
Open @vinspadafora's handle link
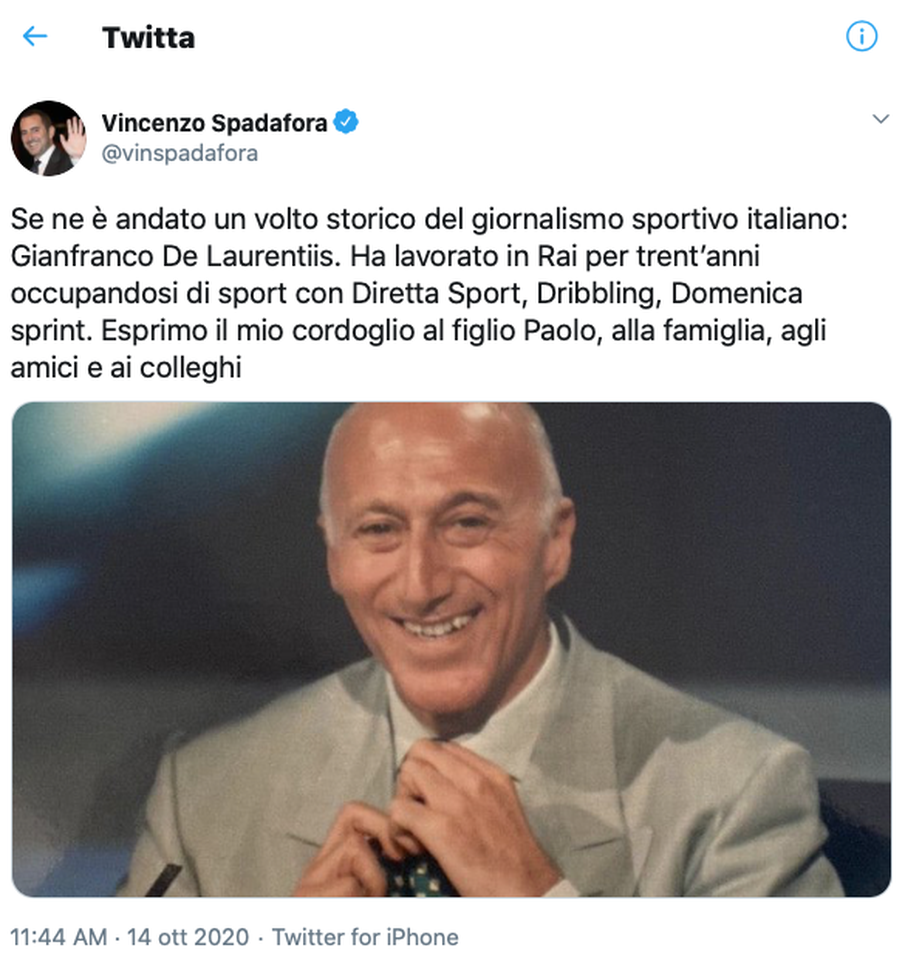(179, 153)
